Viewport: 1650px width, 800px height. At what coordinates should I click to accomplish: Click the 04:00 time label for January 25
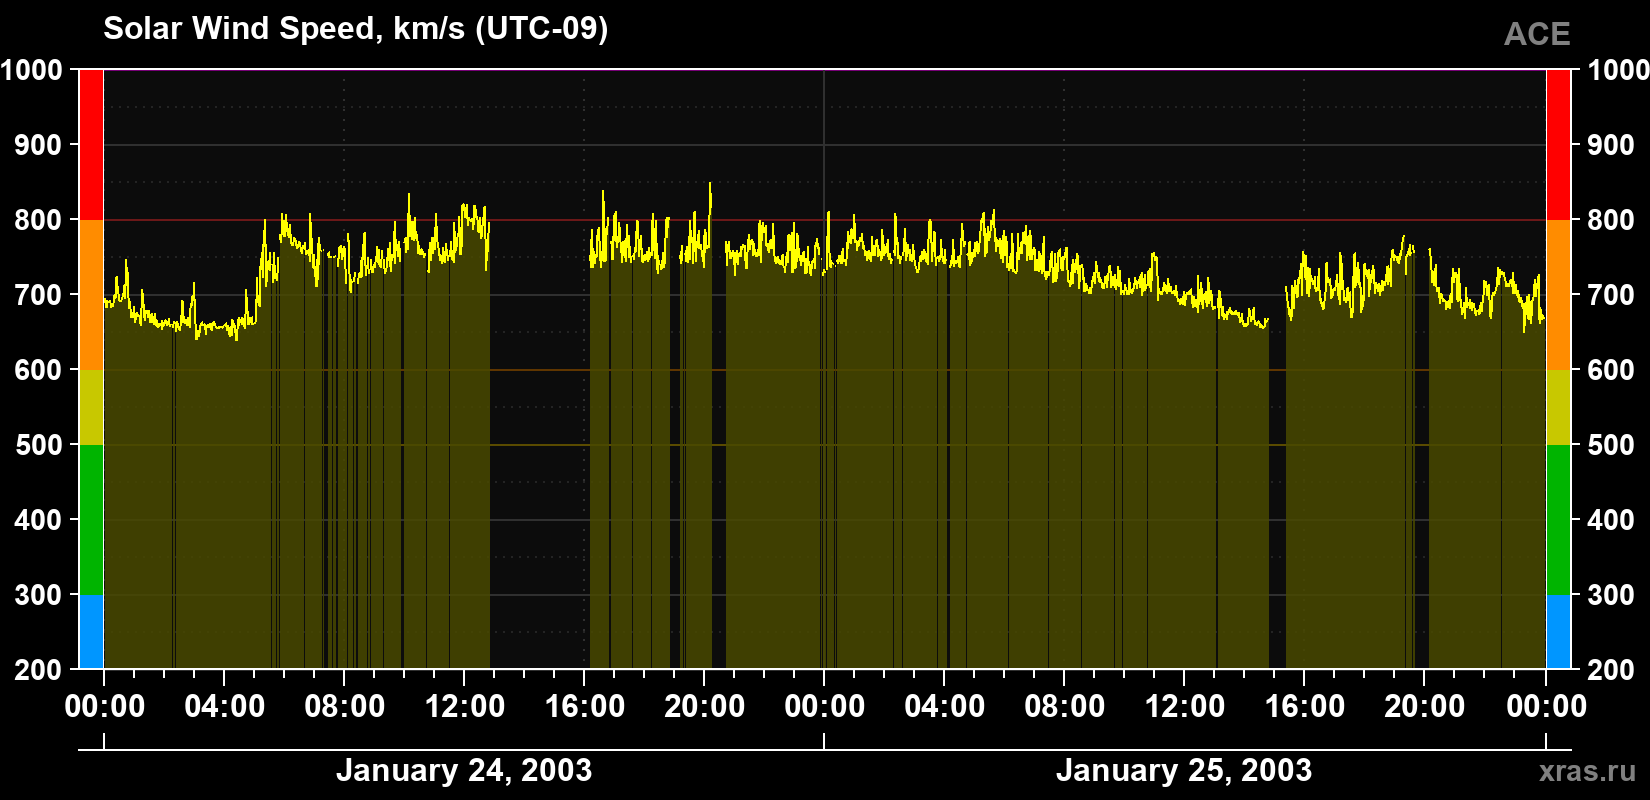click(x=944, y=707)
